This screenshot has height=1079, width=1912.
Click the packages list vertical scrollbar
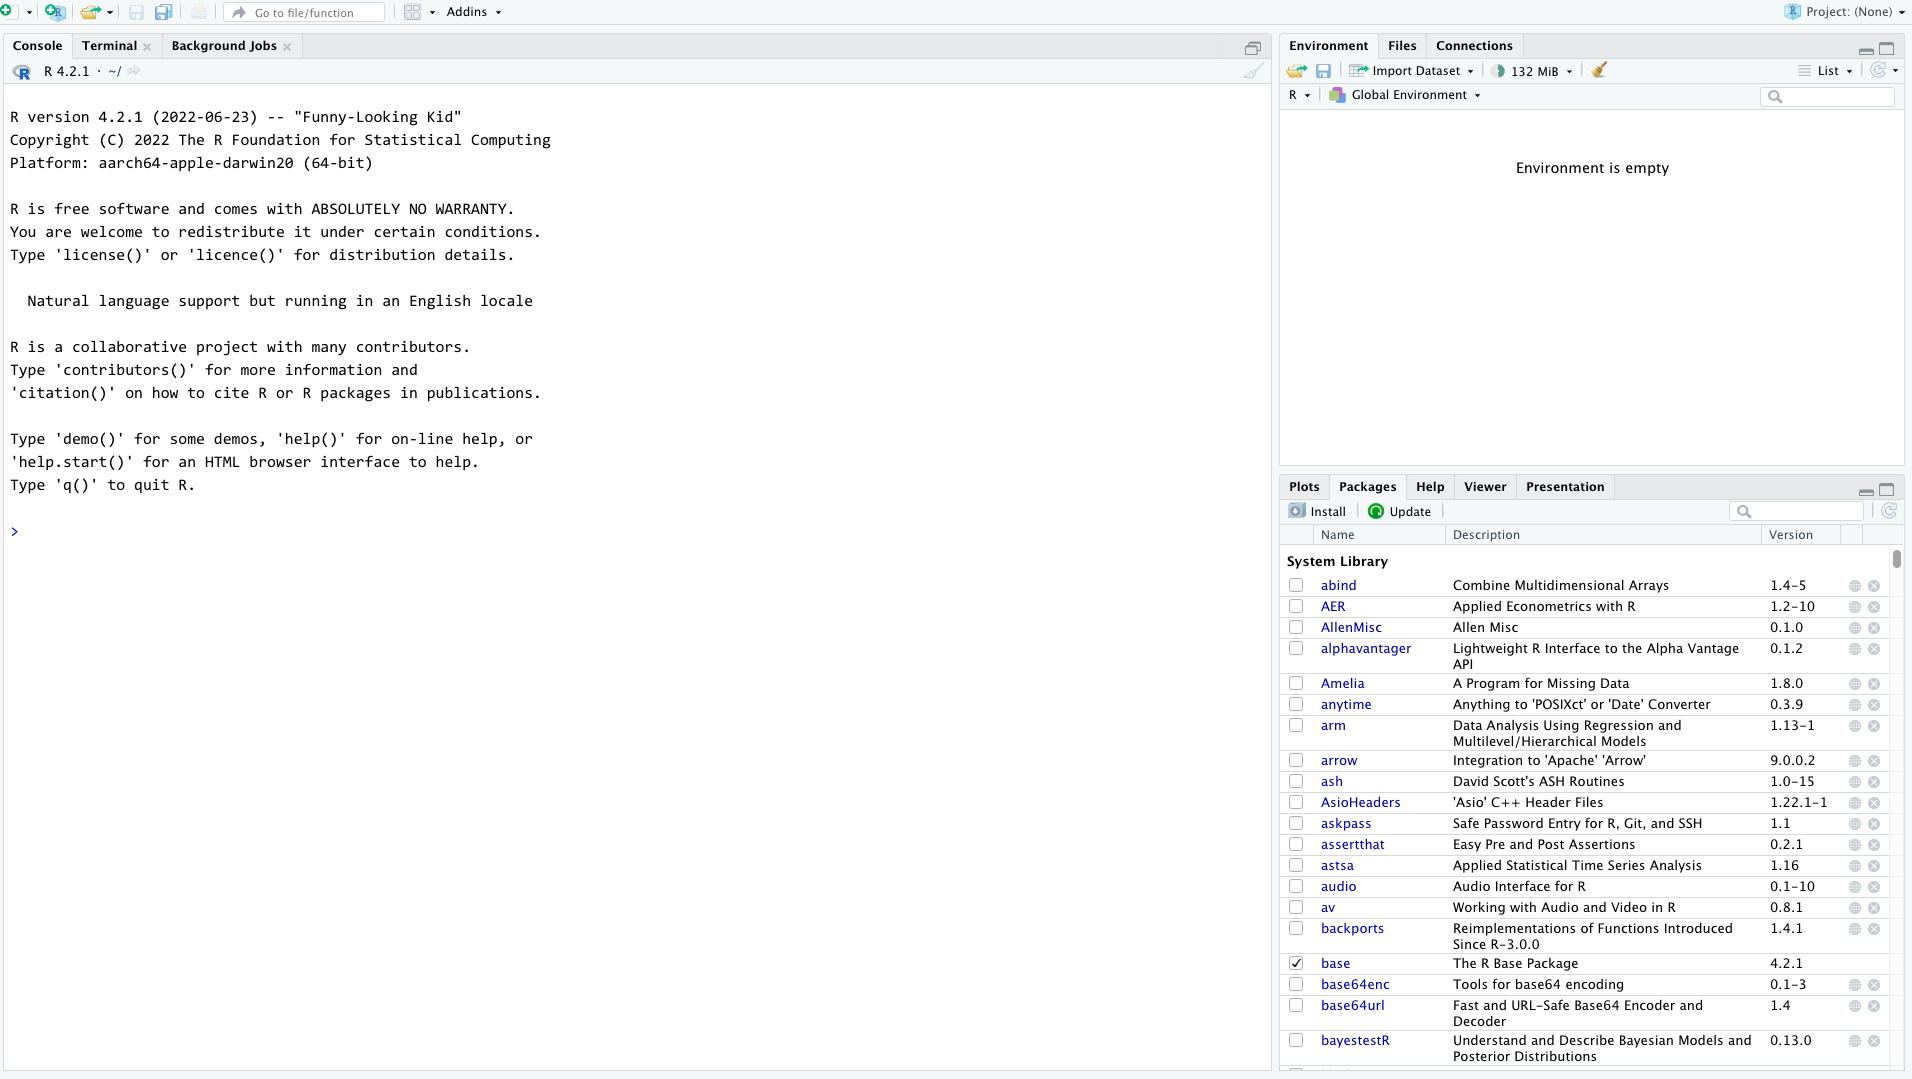pyautogui.click(x=1896, y=558)
